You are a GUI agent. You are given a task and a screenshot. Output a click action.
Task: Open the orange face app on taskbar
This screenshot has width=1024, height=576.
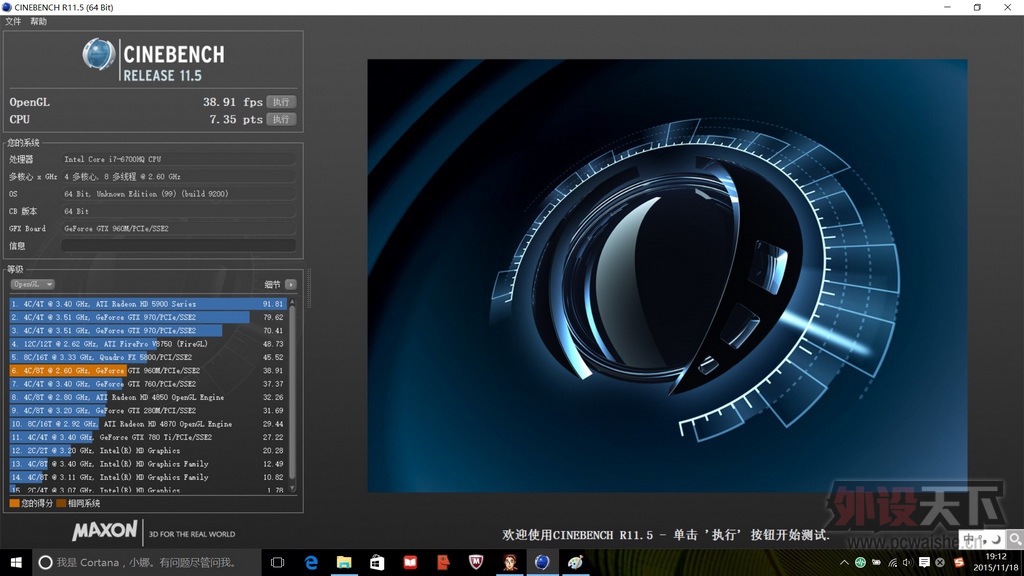[x=443, y=562]
